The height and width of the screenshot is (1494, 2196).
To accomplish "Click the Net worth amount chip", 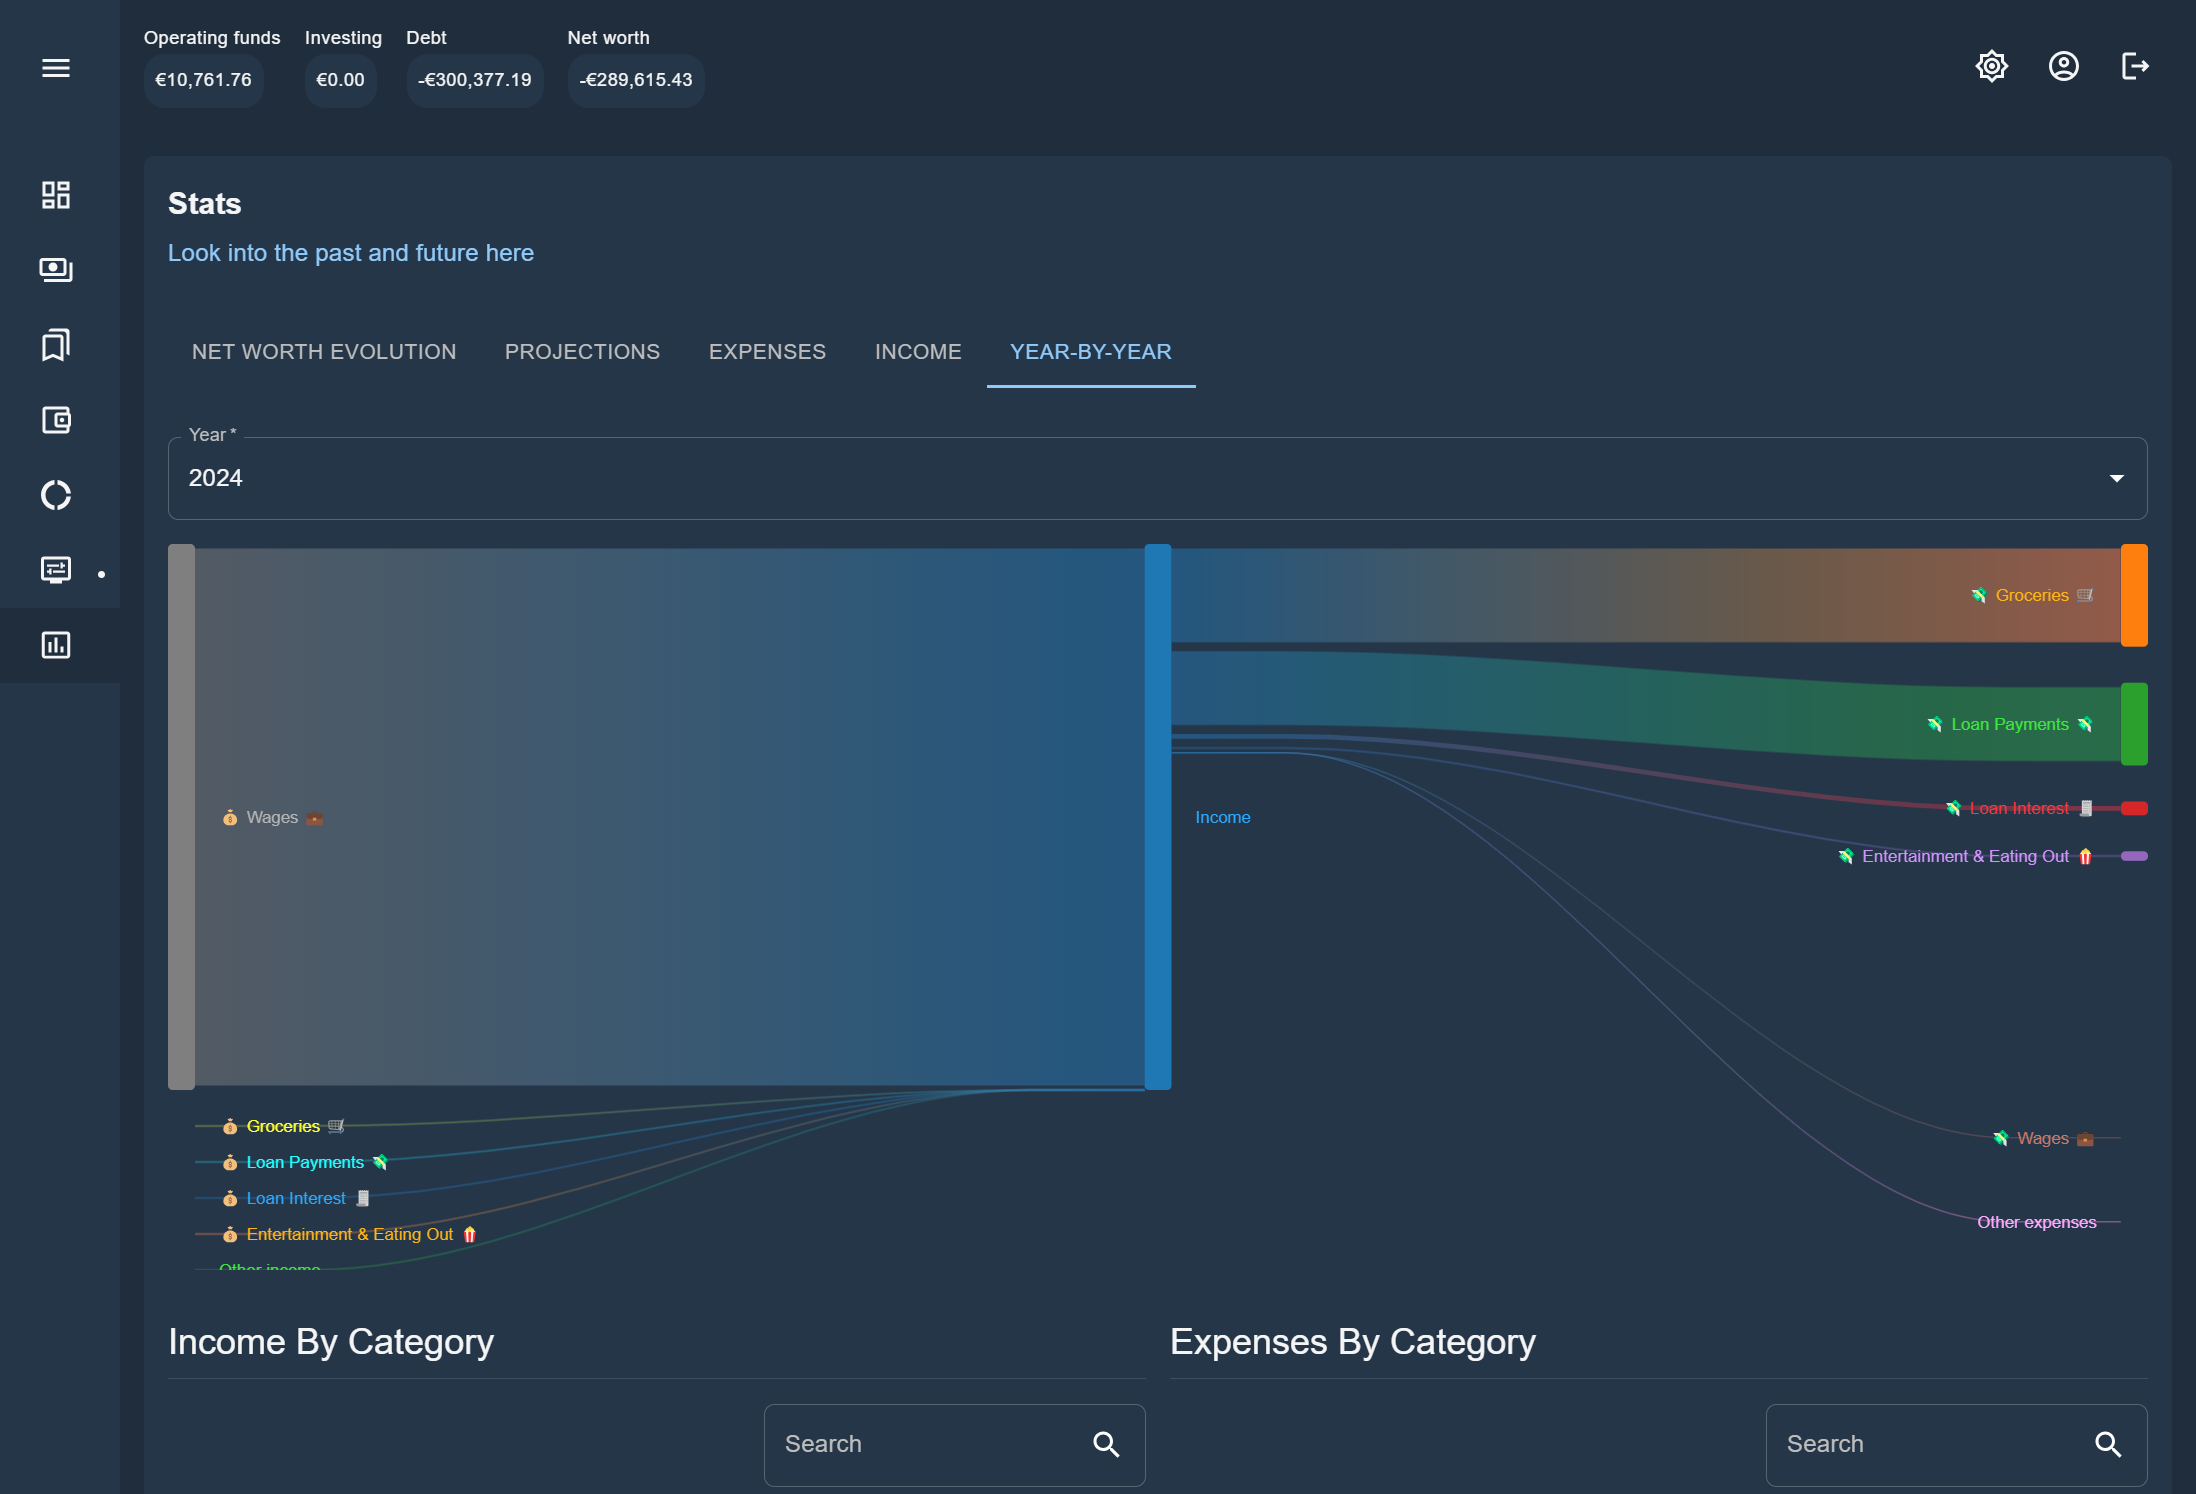I will 636,80.
